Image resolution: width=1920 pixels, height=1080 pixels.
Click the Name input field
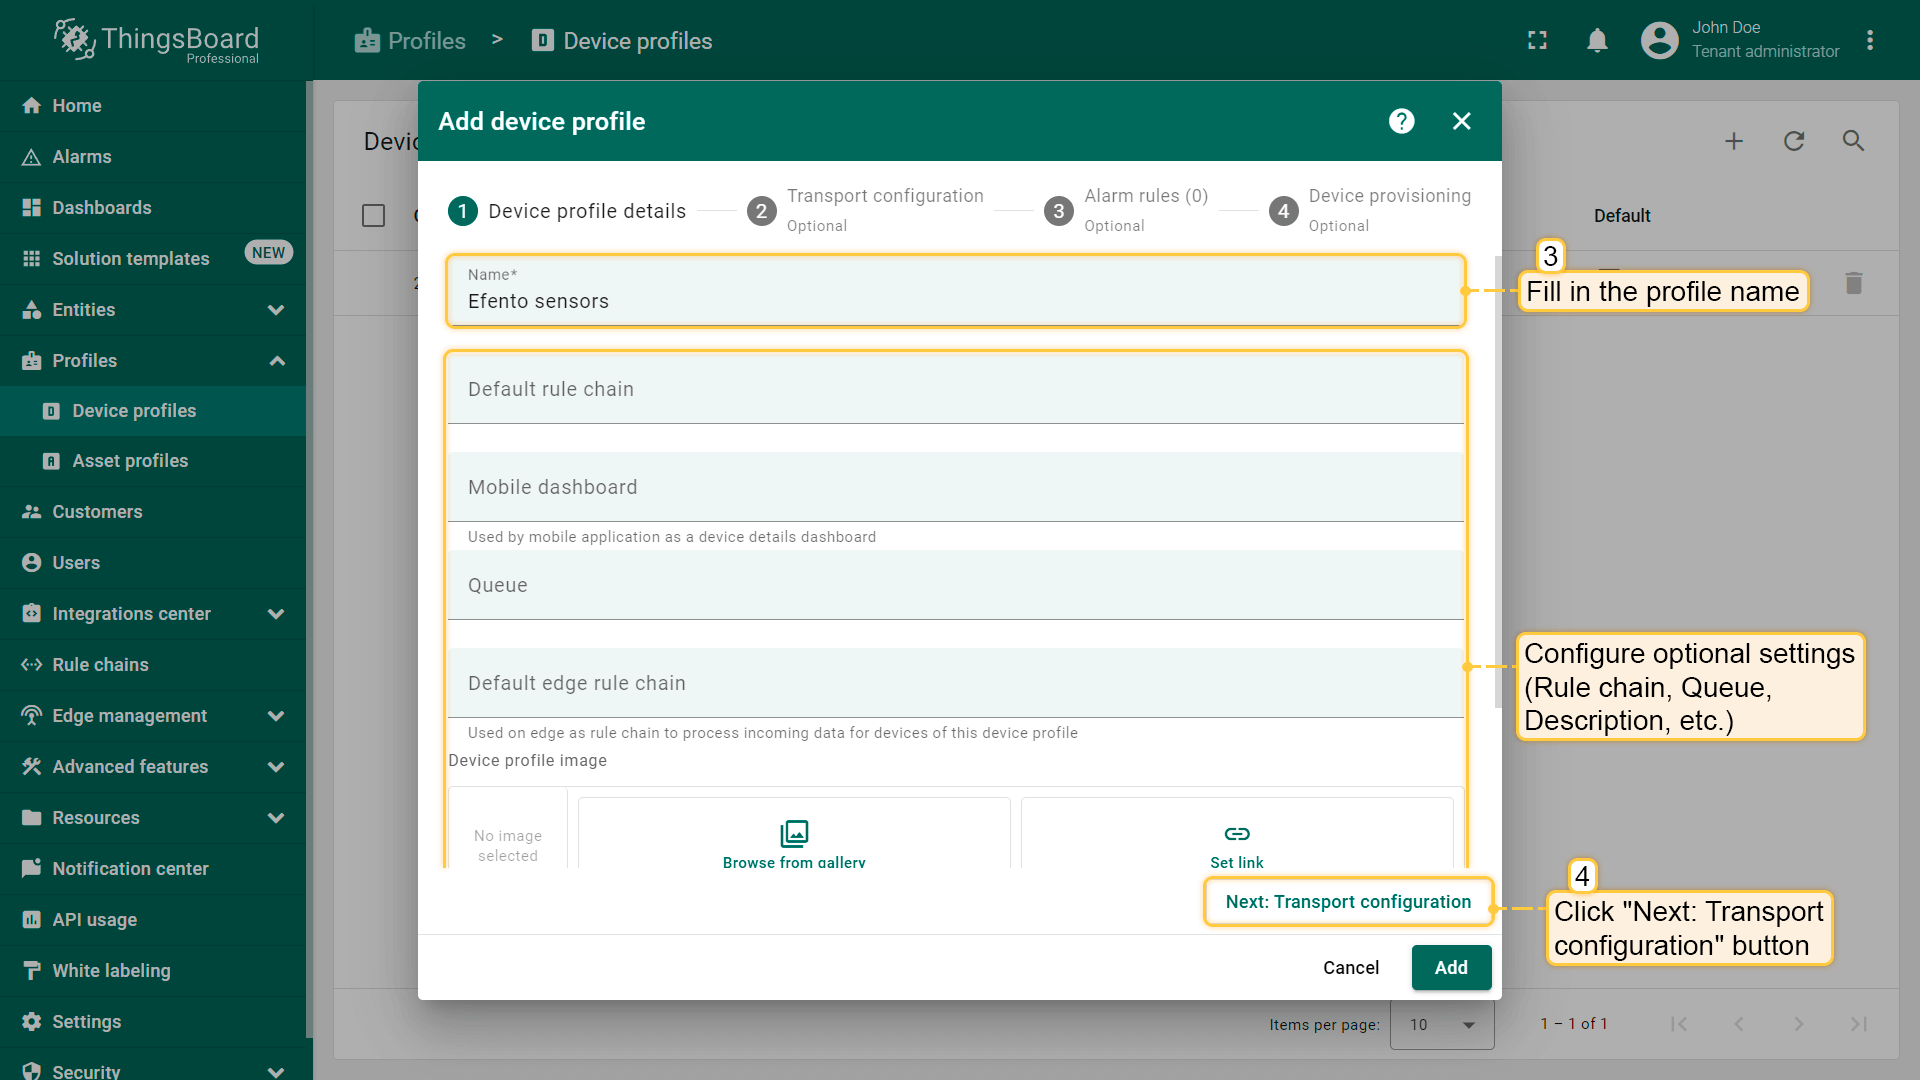pyautogui.click(x=955, y=301)
